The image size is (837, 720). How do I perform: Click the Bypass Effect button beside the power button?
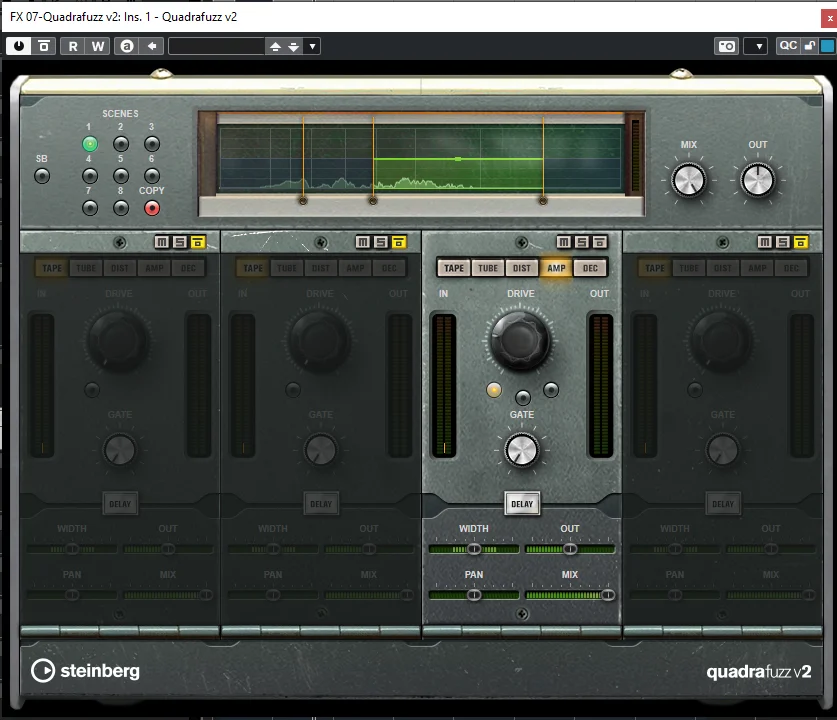point(44,46)
